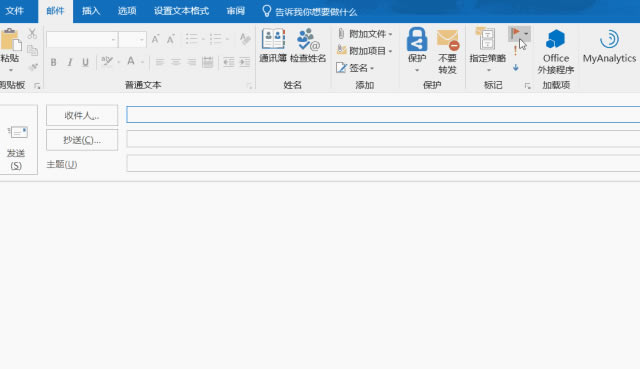Viewport: 640px width, 369px height.
Task: Click the text highlight color icon
Action: coord(107,62)
